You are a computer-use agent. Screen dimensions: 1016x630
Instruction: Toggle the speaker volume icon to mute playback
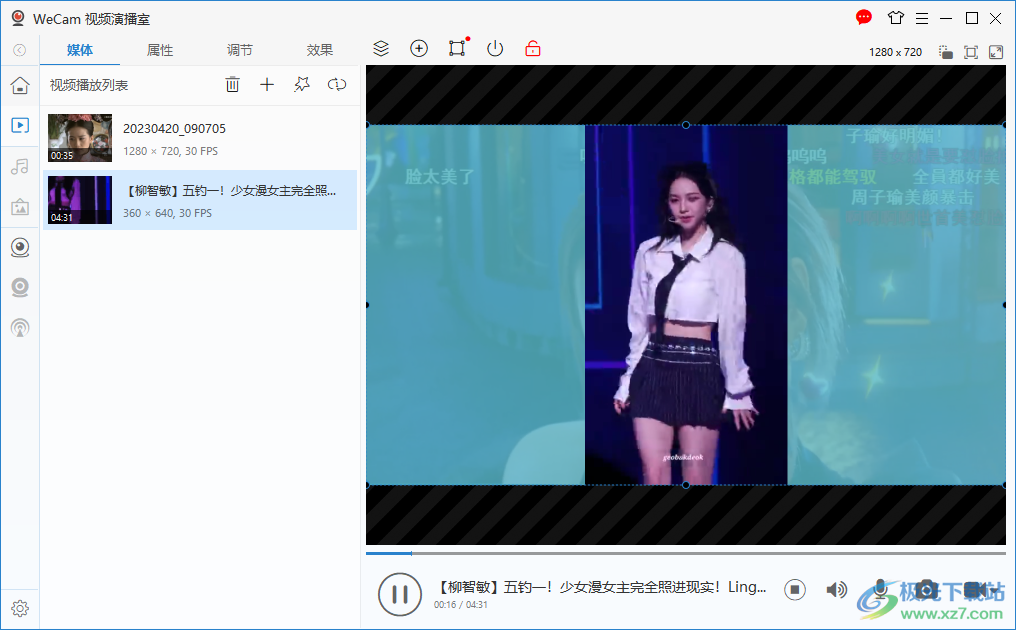point(836,589)
